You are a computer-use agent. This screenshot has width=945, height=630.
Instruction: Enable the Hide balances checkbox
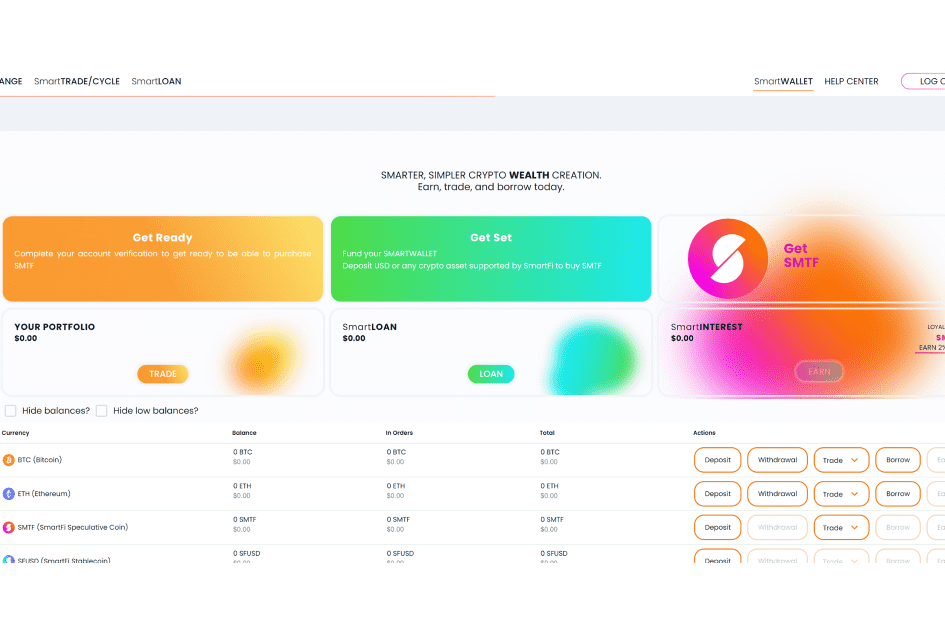(x=10, y=410)
